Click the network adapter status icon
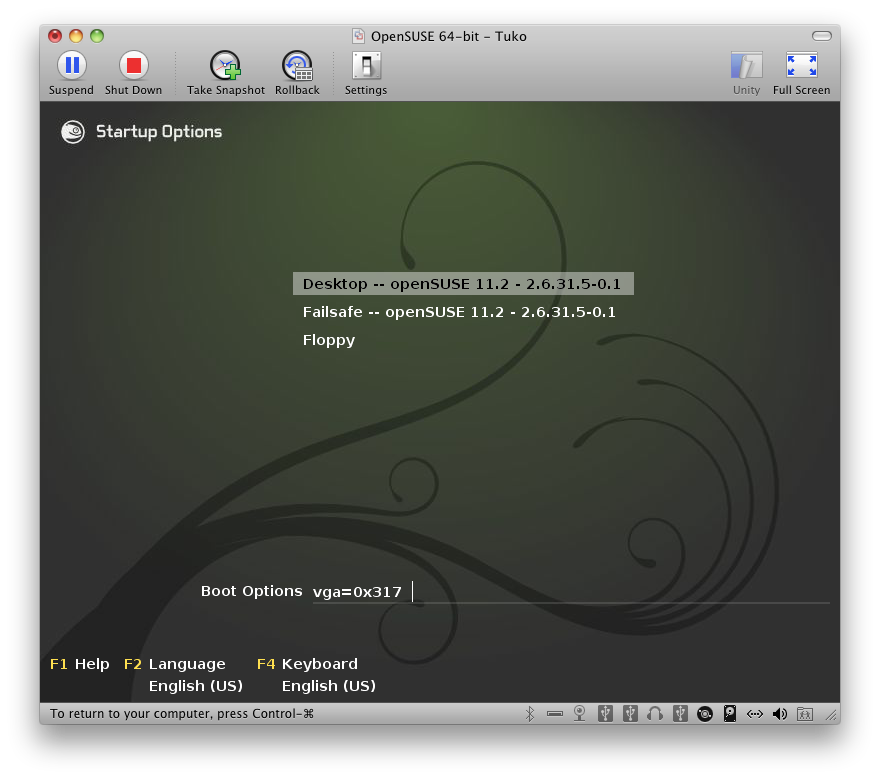The width and height of the screenshot is (880, 779). 755,714
